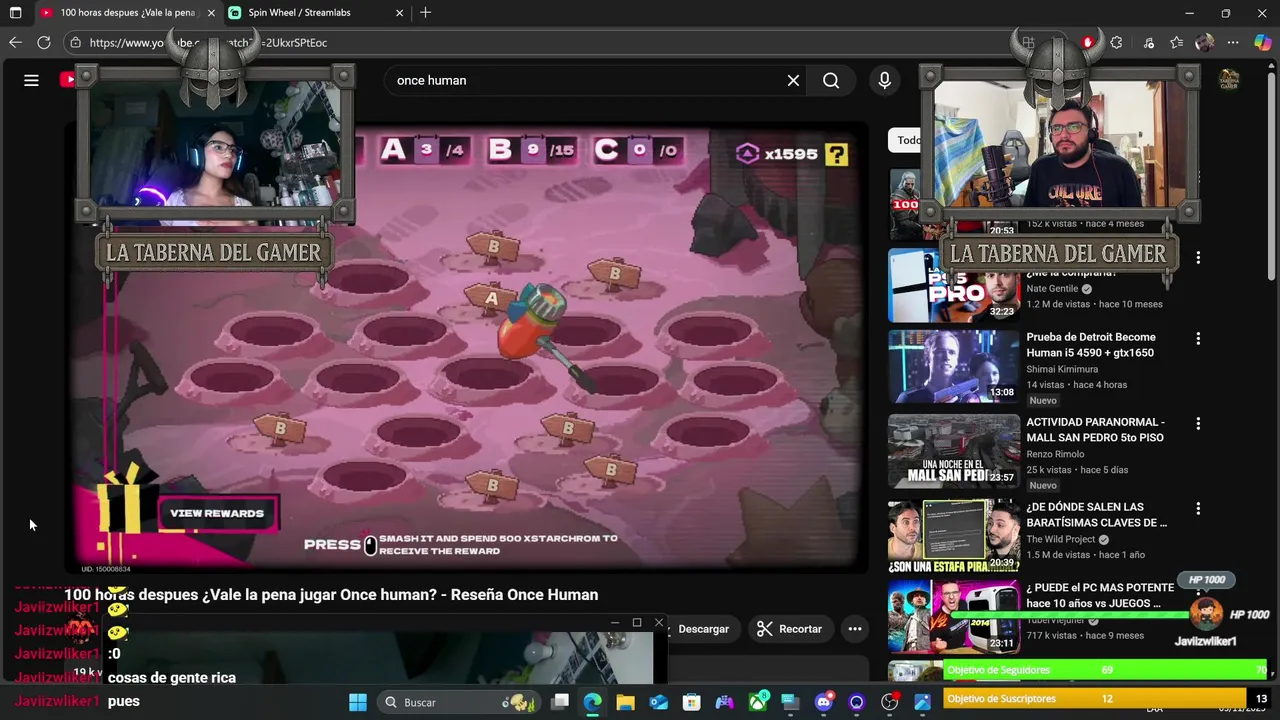Screen dimensions: 1280x720
Task: Click the YouTube search magnifier button
Action: tap(831, 80)
